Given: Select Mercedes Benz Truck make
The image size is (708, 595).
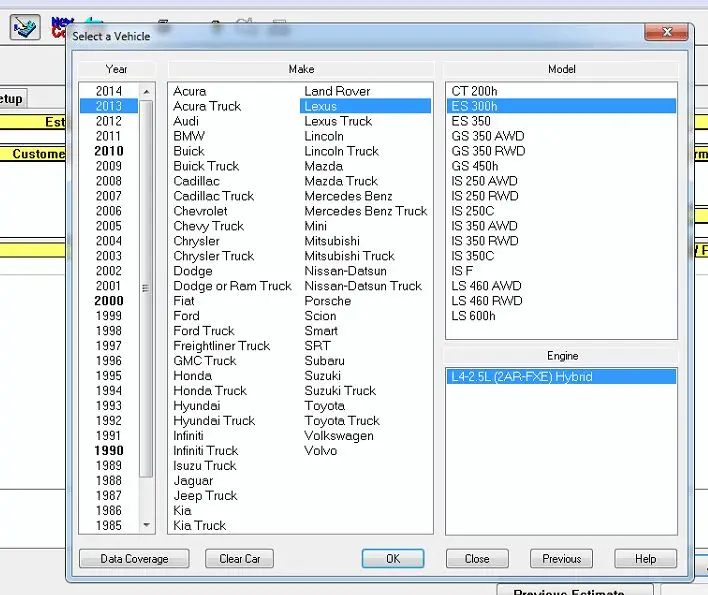Looking at the screenshot, I should [x=365, y=211].
